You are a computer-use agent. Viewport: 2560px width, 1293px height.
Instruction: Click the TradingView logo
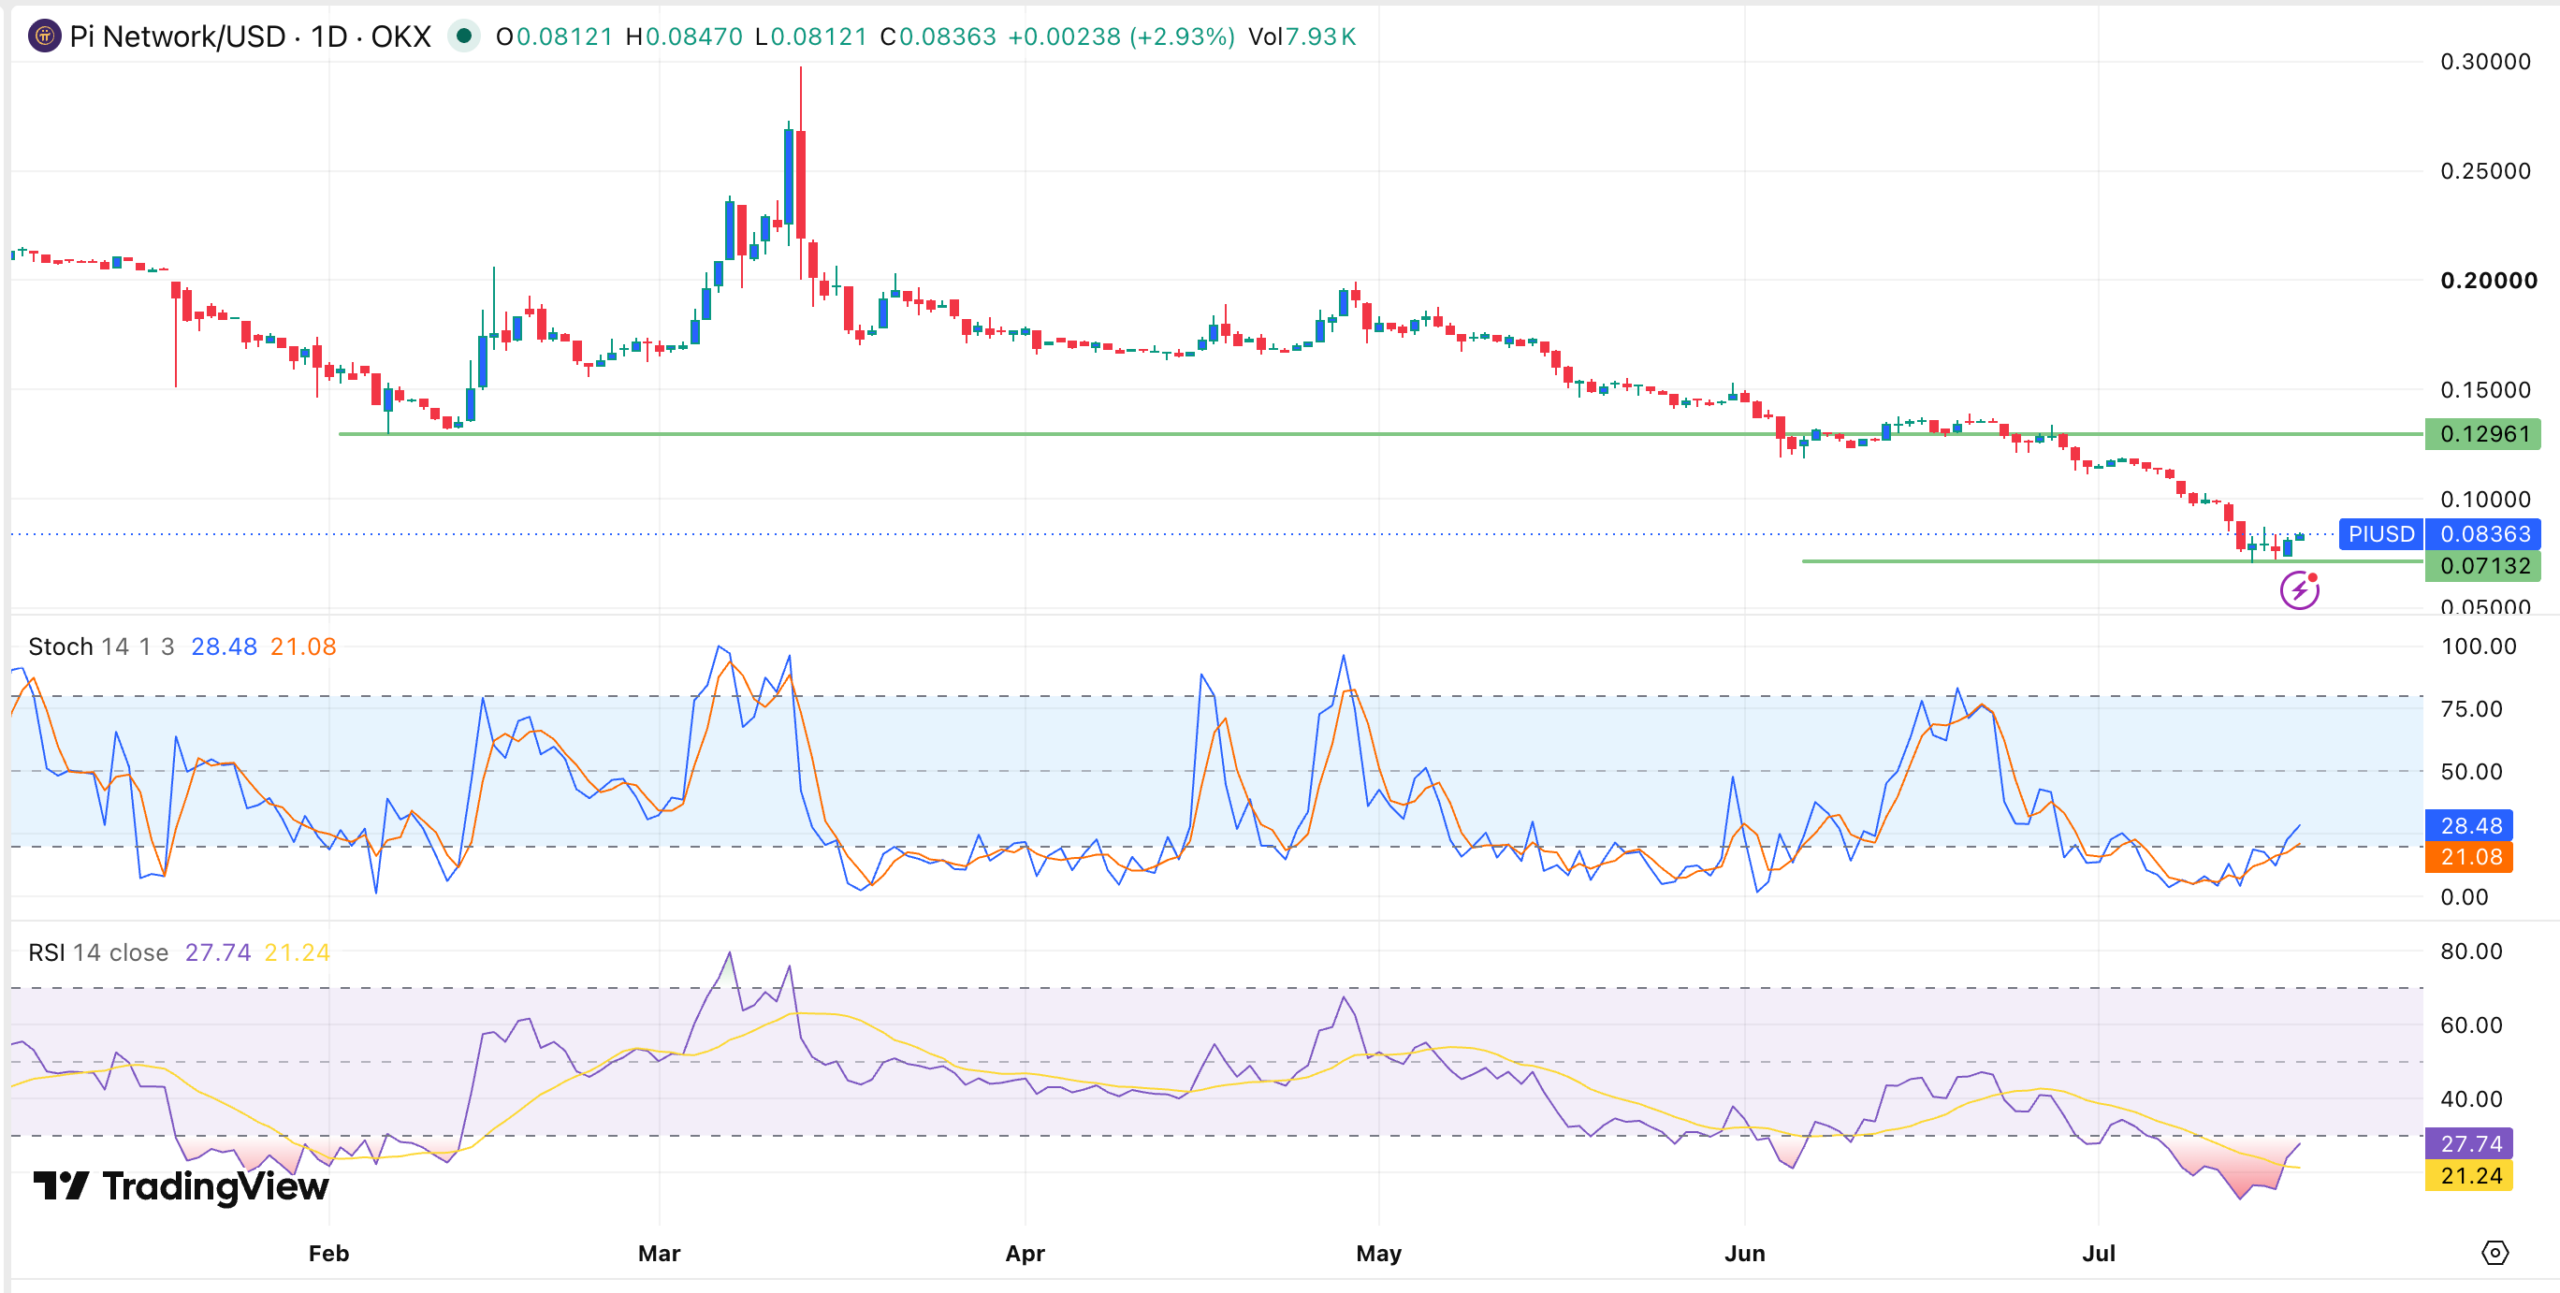181,1187
